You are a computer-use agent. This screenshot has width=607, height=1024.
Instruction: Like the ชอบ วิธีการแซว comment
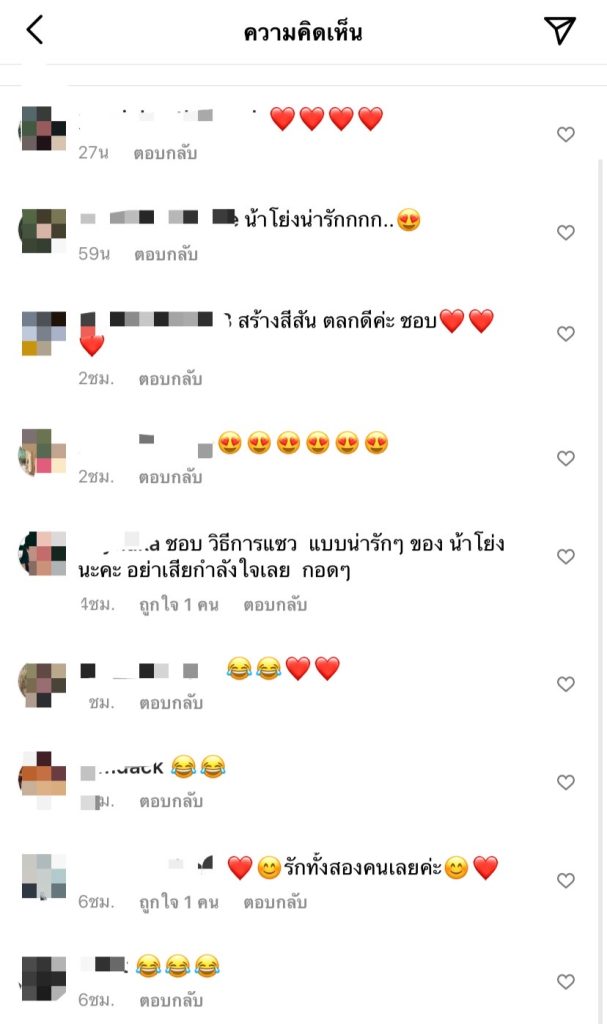coord(566,556)
